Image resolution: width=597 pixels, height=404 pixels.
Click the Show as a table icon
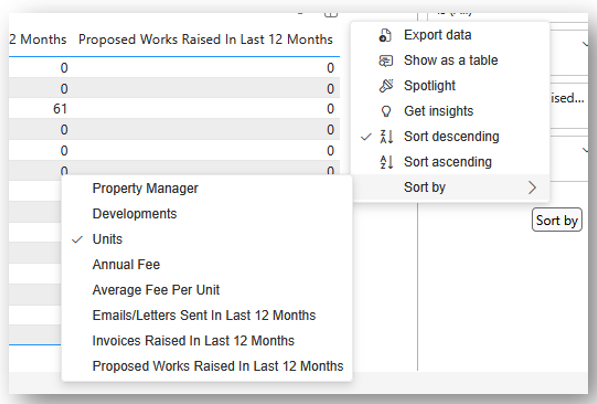click(x=385, y=61)
